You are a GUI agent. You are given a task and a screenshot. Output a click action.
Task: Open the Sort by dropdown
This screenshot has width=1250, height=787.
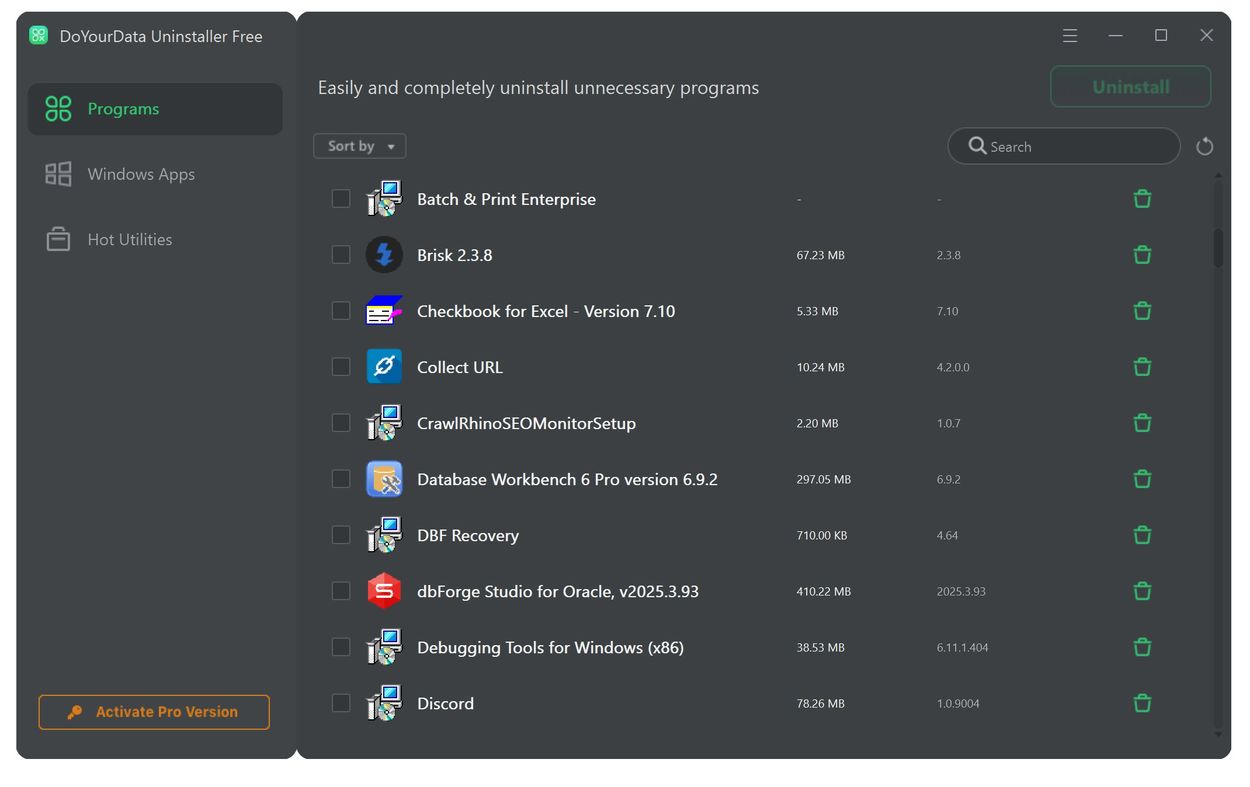359,146
